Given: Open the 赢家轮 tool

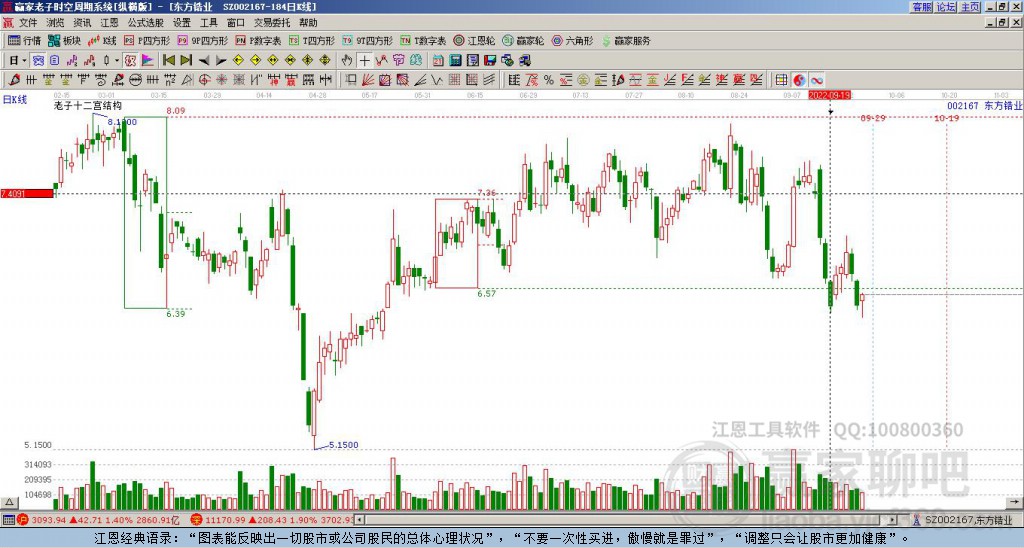Looking at the screenshot, I should point(523,40).
